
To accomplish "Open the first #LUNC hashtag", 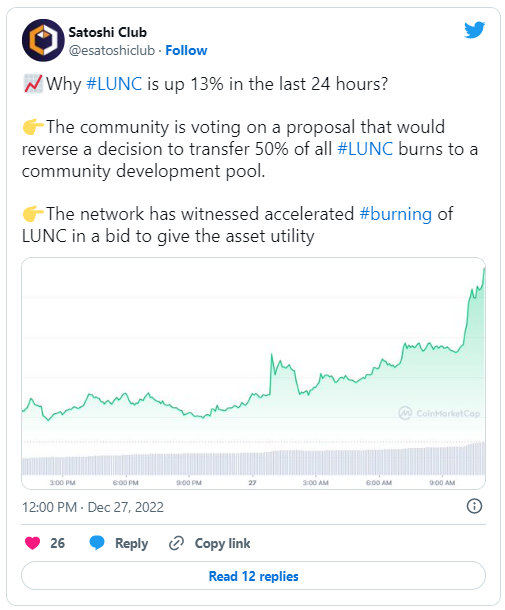I will (x=114, y=84).
